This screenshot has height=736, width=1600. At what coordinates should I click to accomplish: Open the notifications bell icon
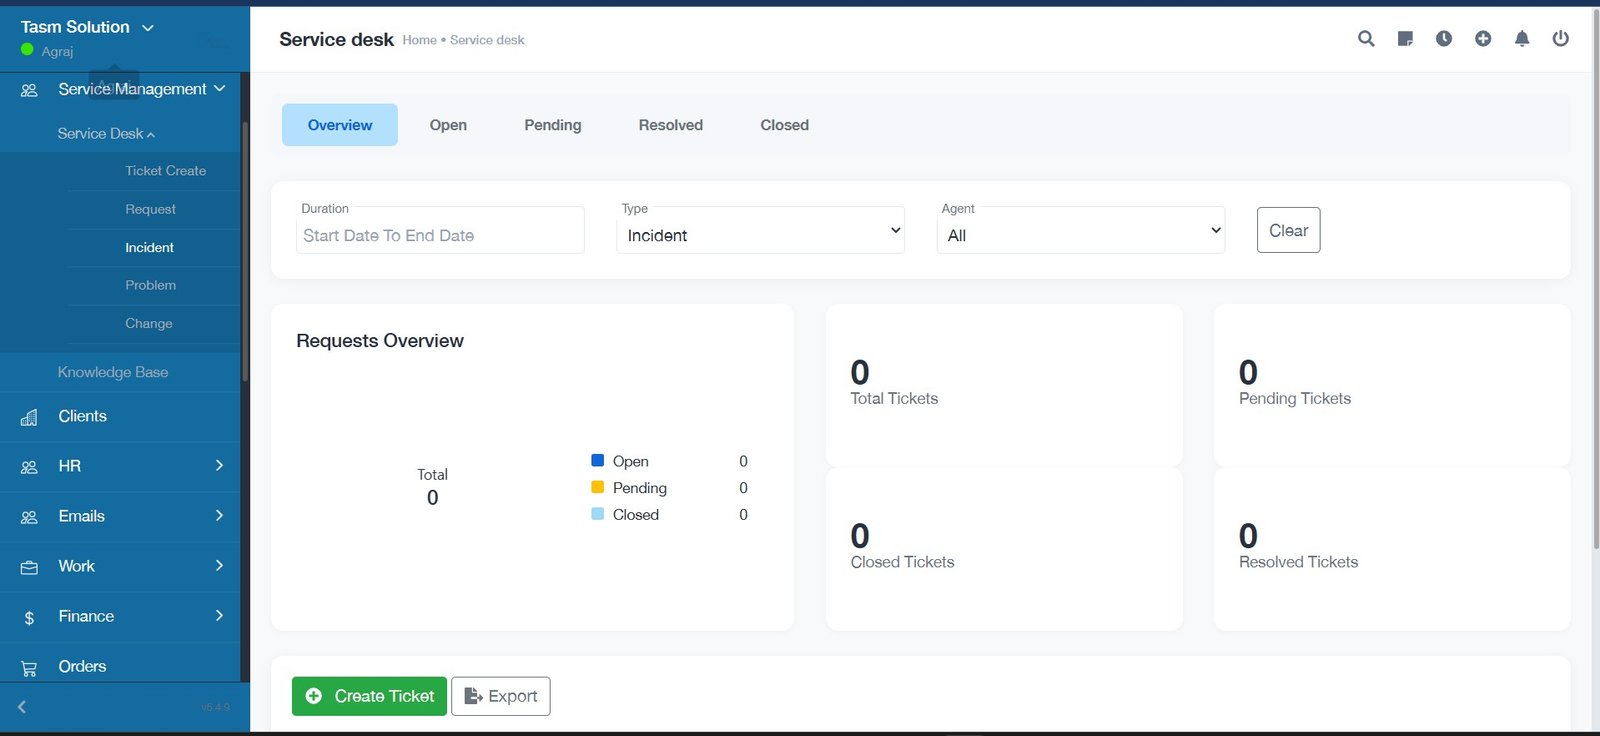click(1522, 39)
